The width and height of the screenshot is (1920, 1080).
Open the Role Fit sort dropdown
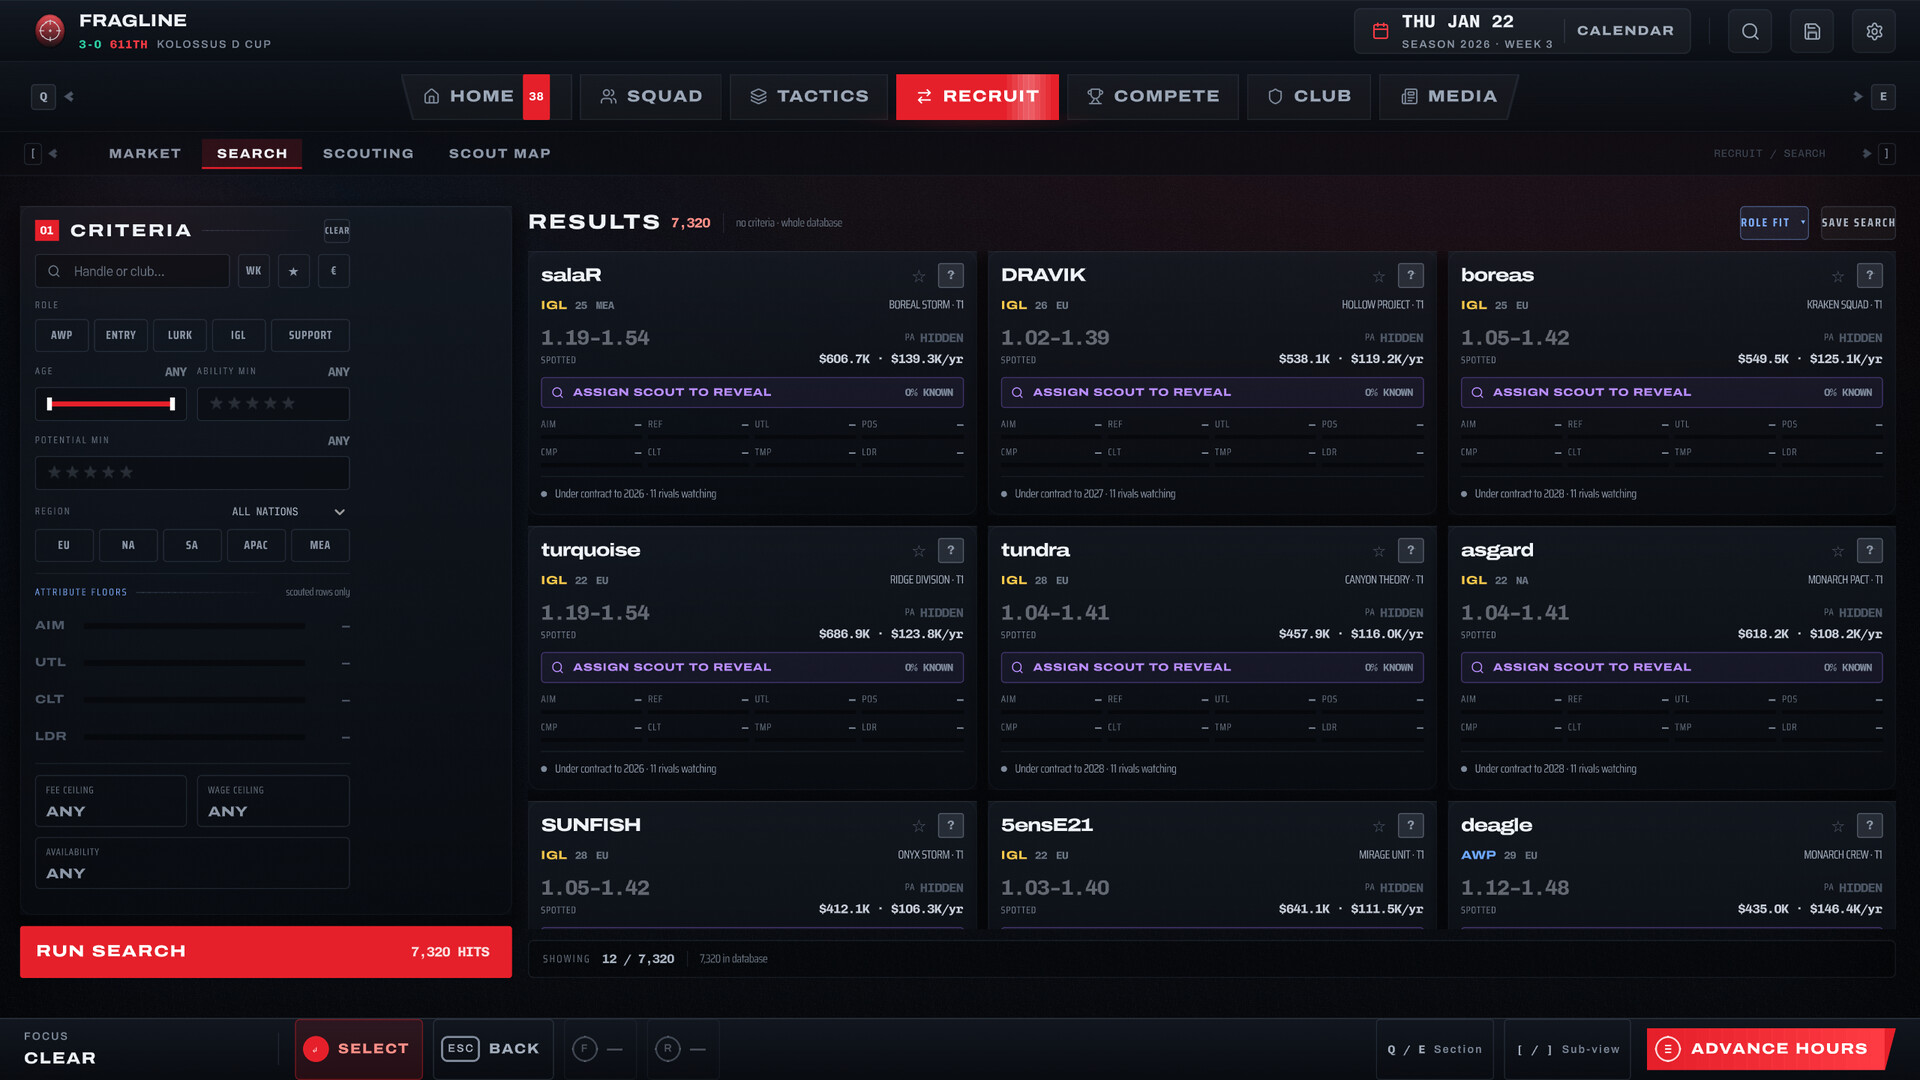coord(1774,223)
